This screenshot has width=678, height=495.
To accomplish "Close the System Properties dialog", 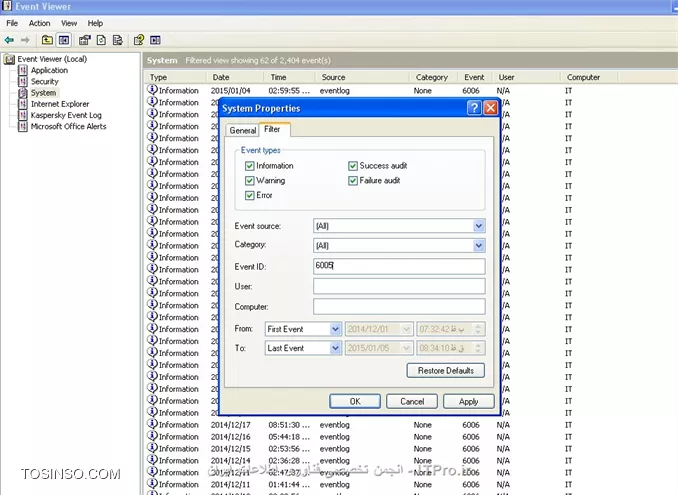I will click(491, 108).
